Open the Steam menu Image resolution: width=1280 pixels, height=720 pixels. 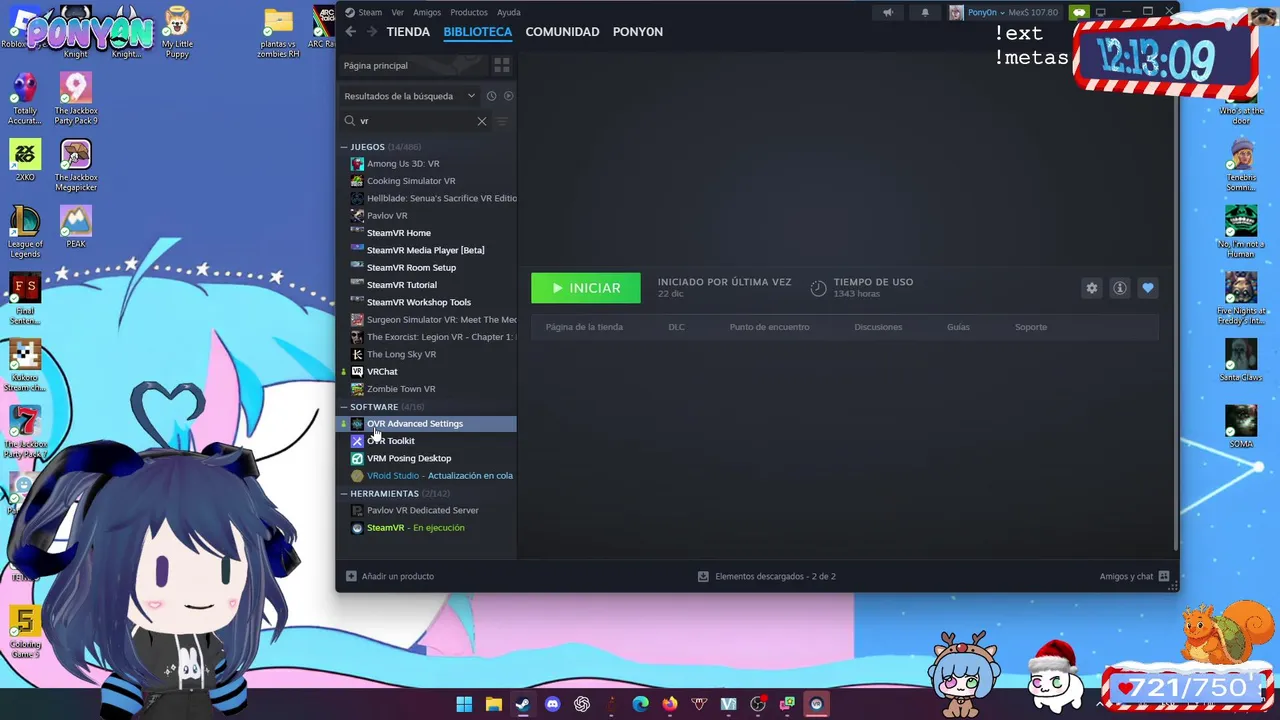(370, 12)
